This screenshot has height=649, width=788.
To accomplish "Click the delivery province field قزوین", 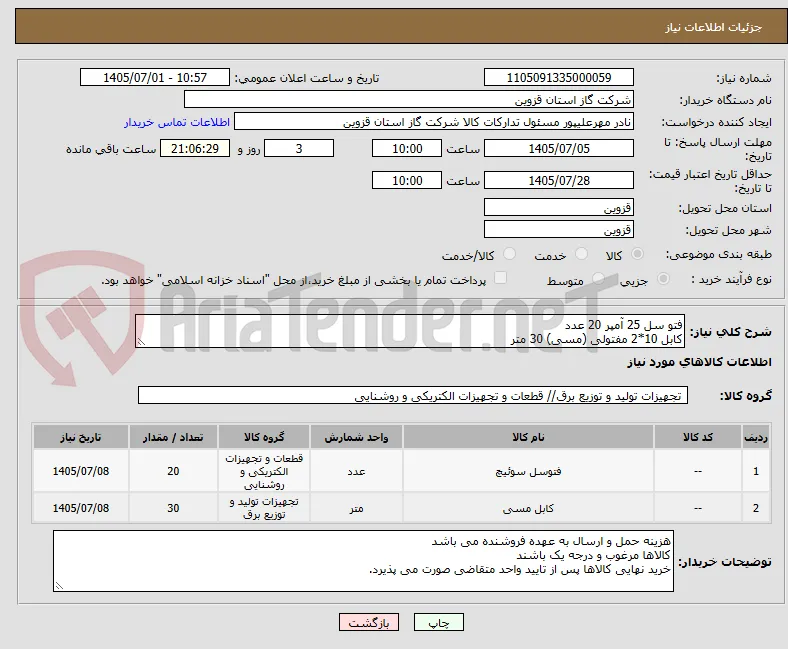I will coord(559,207).
